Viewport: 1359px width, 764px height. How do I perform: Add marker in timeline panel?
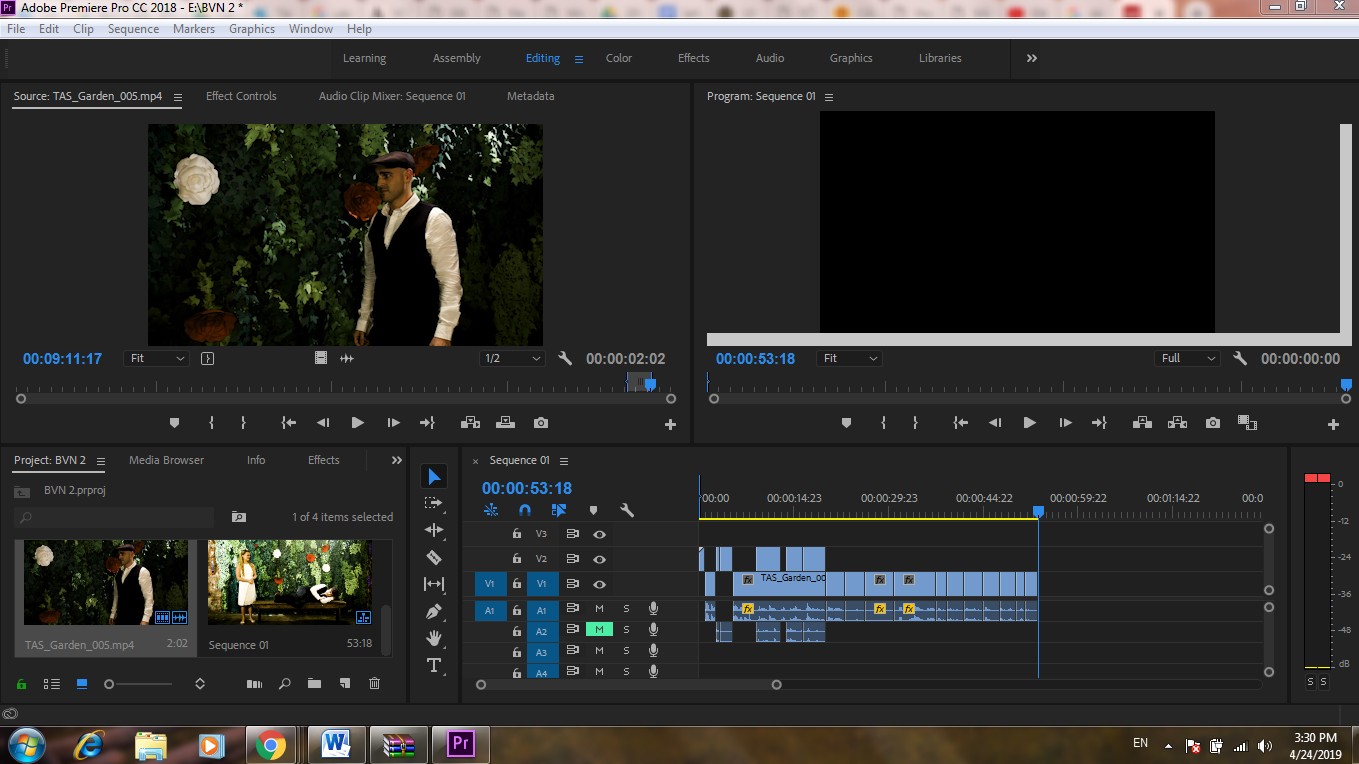(x=593, y=510)
